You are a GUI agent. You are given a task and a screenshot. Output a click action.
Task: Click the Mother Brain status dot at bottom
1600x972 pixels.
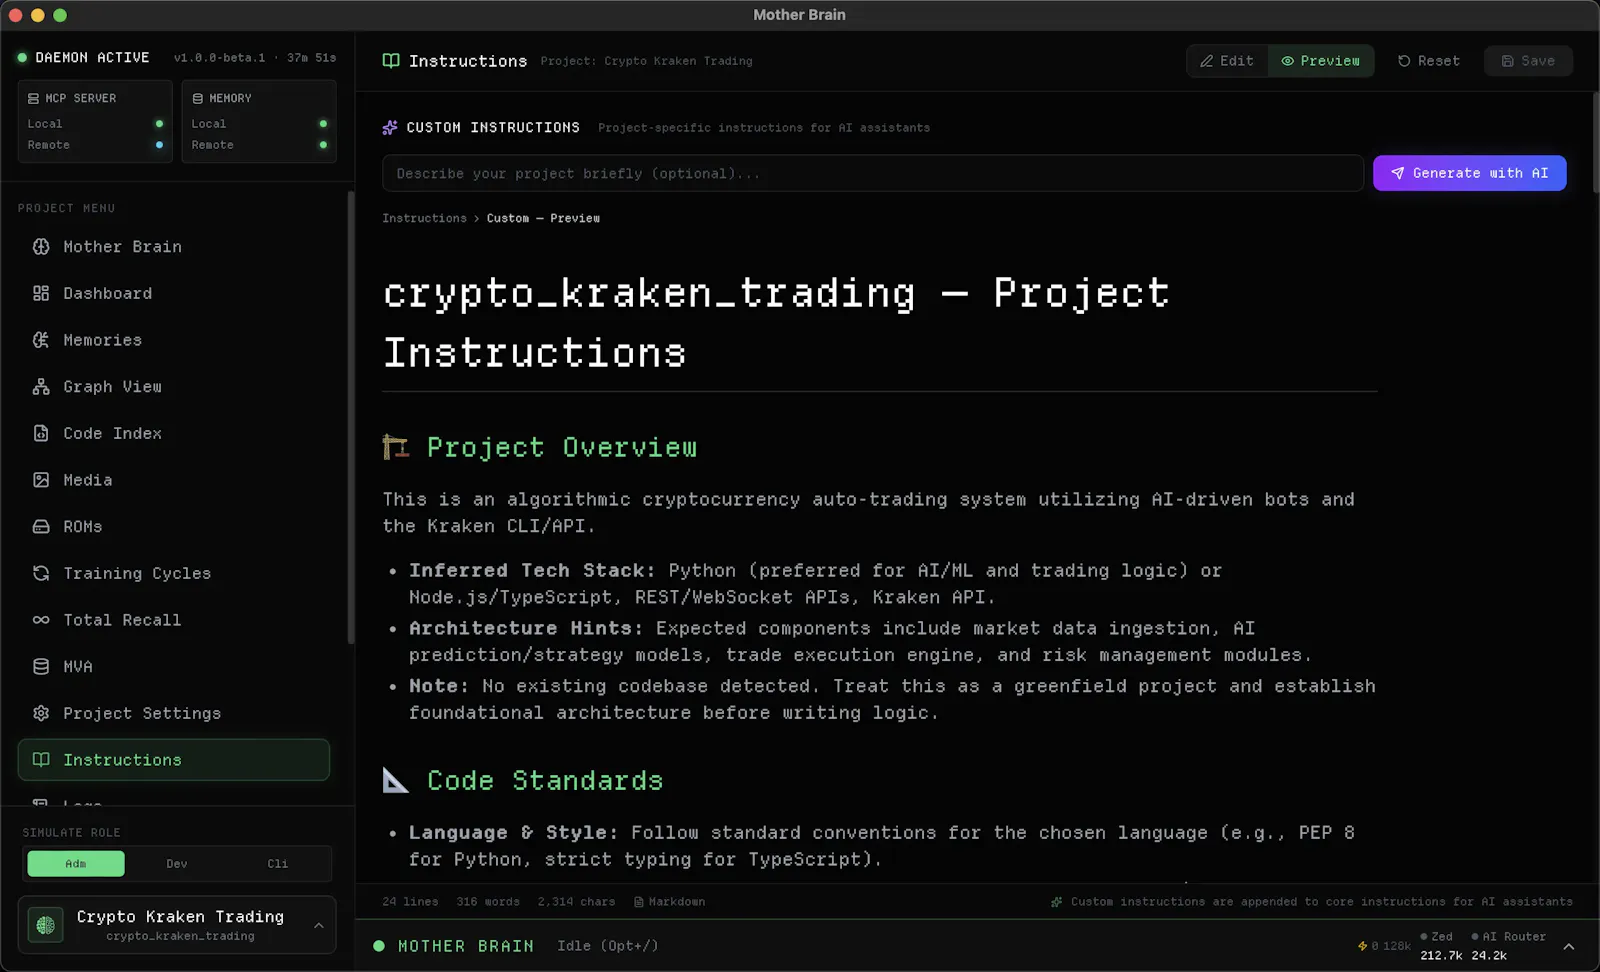[x=379, y=946]
